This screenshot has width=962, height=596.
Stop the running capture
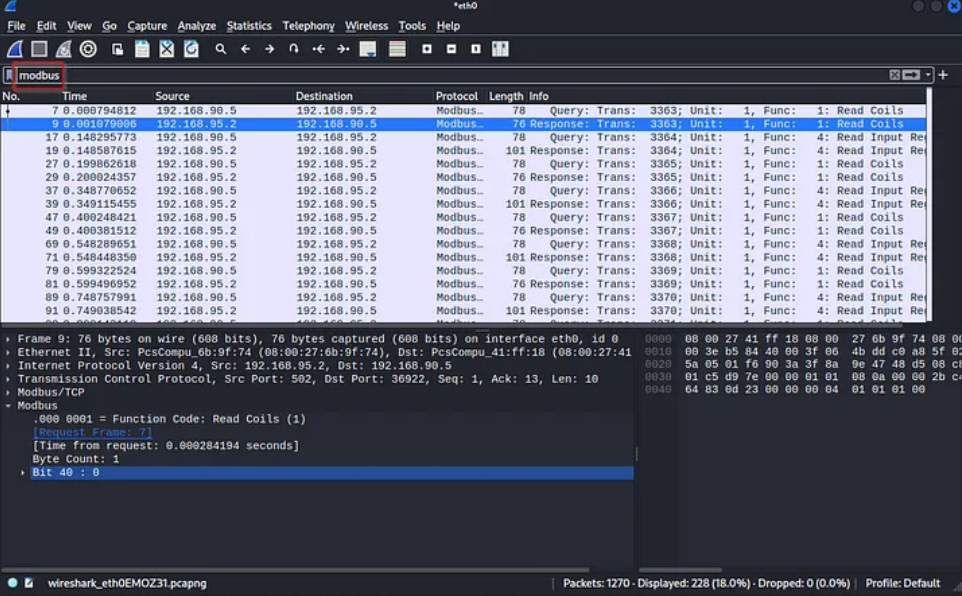(37, 48)
